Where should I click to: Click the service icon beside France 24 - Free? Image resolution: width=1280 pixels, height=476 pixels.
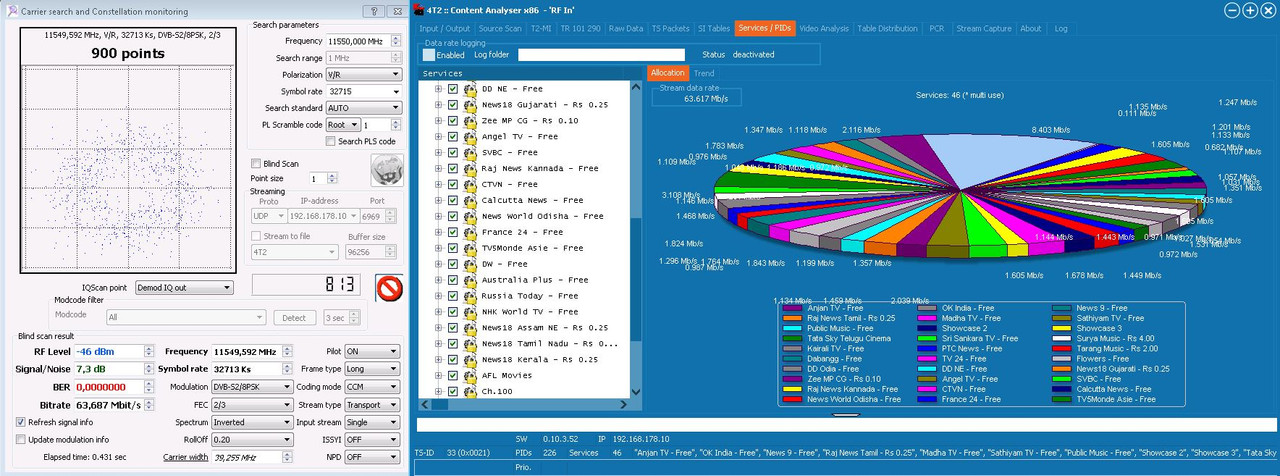(470, 233)
